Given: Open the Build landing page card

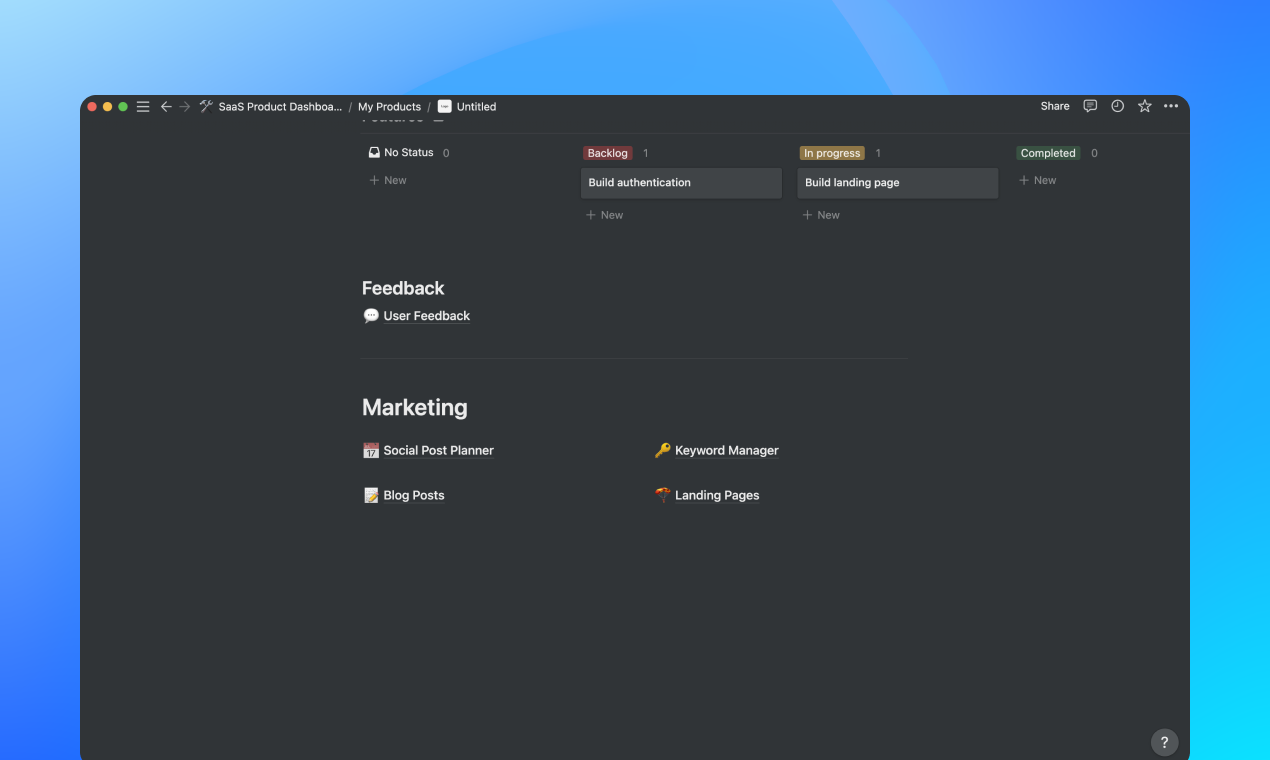Looking at the screenshot, I should [897, 182].
